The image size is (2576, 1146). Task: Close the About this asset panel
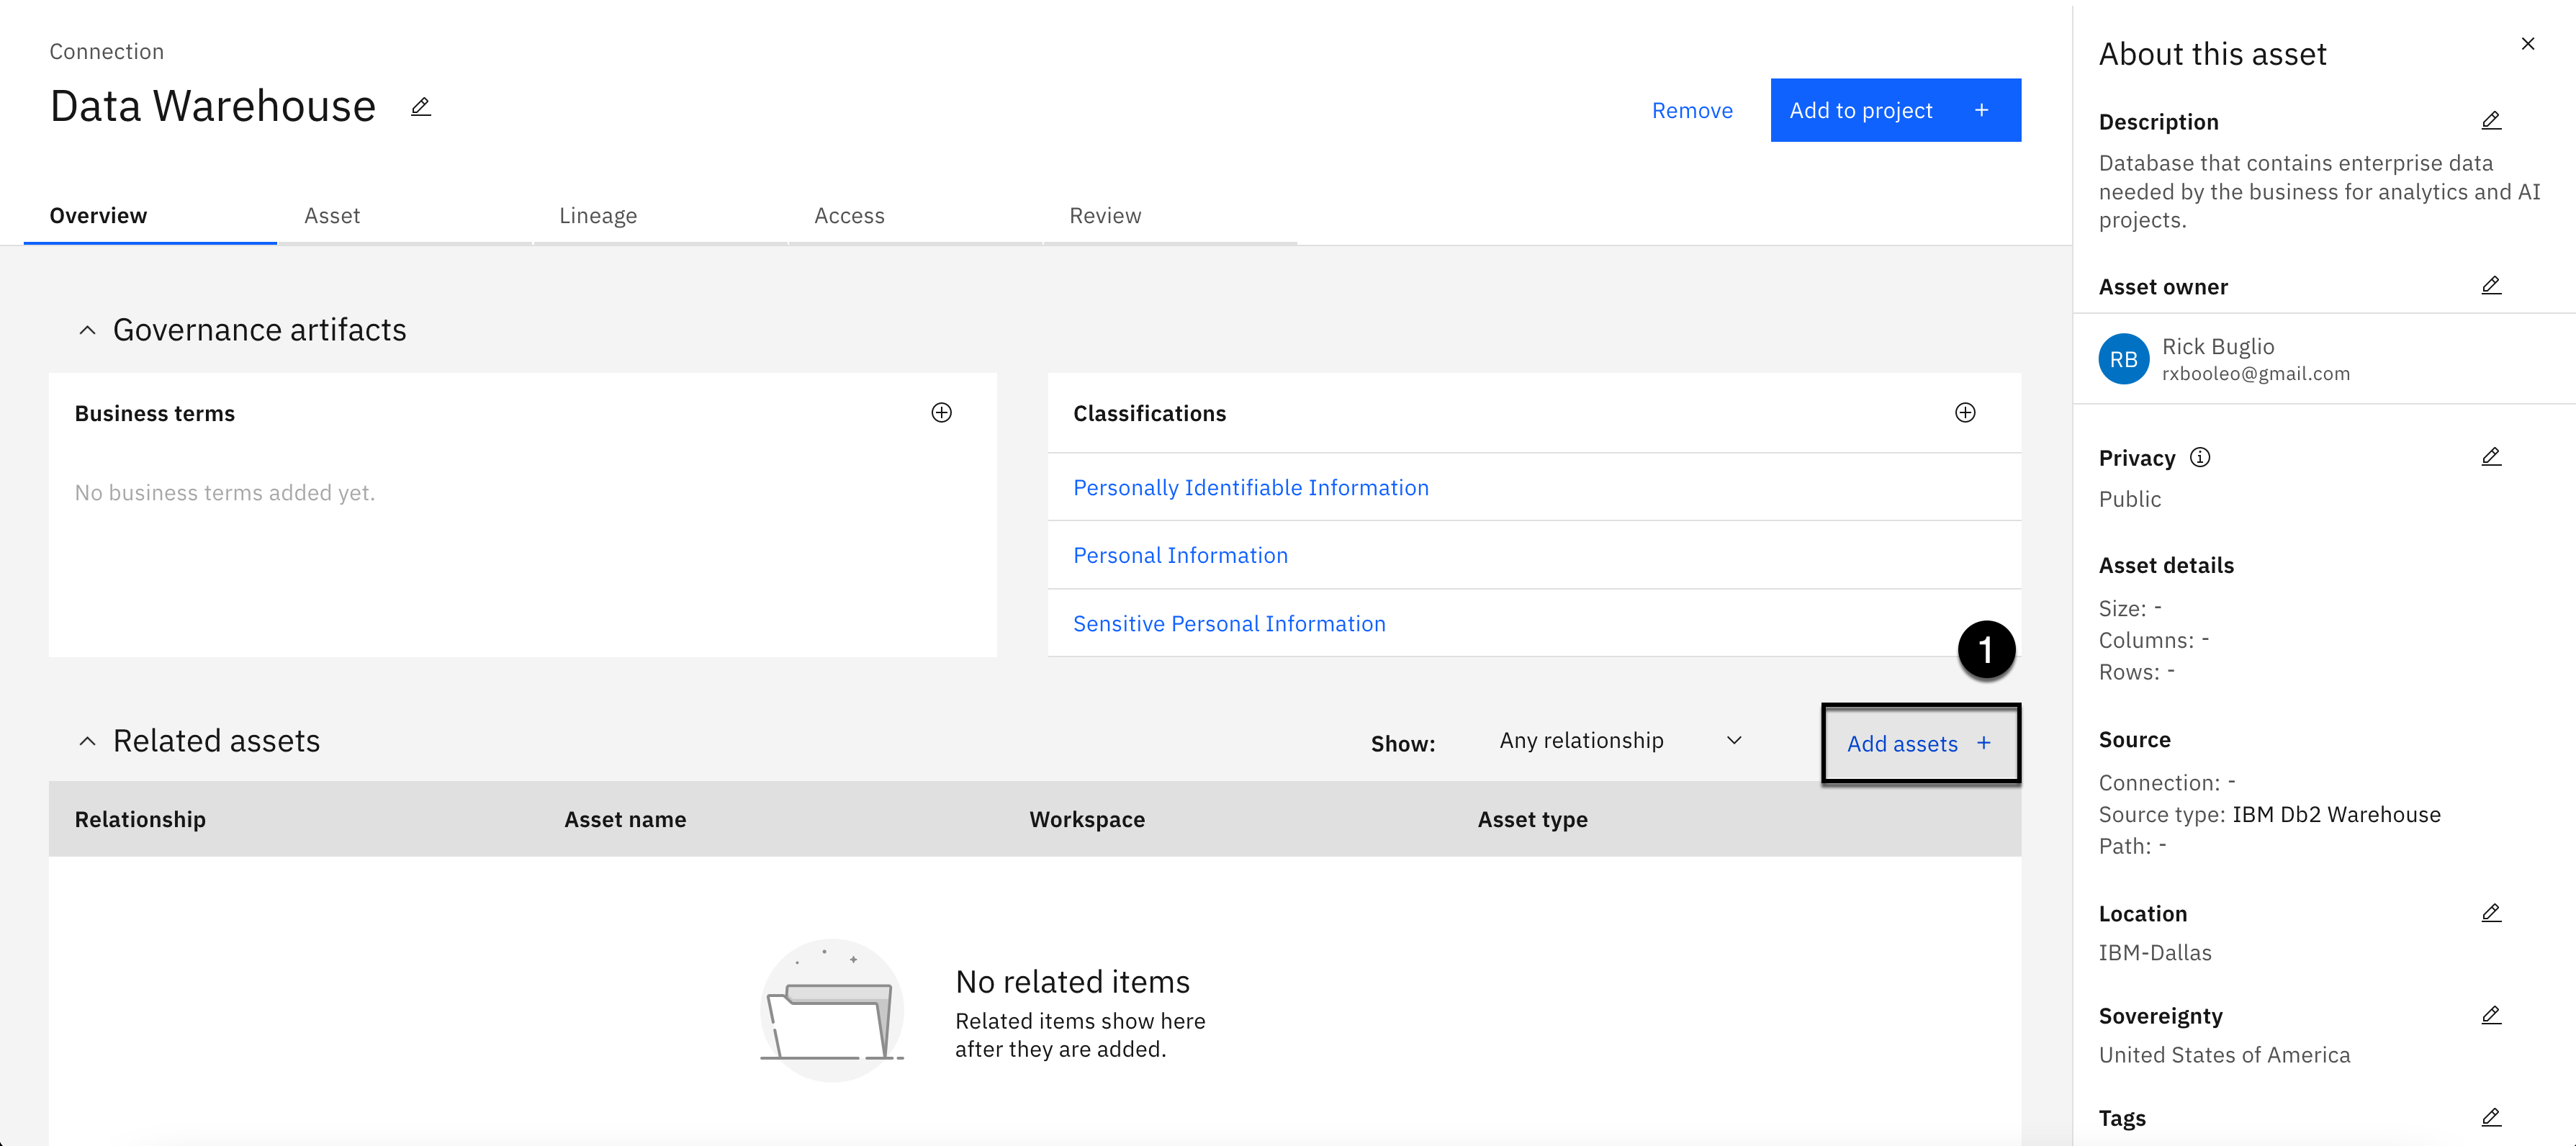coord(2527,44)
